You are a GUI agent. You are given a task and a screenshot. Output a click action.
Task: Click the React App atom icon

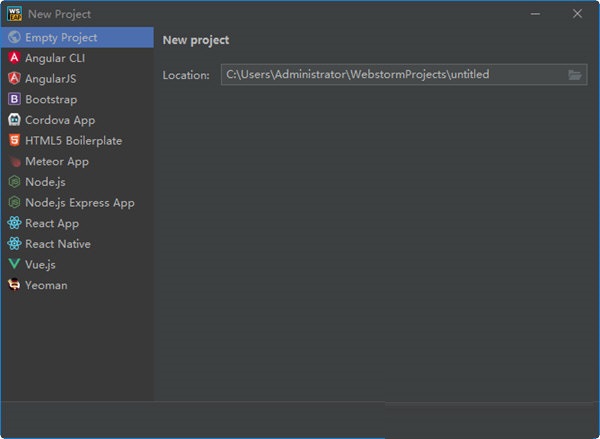15,224
